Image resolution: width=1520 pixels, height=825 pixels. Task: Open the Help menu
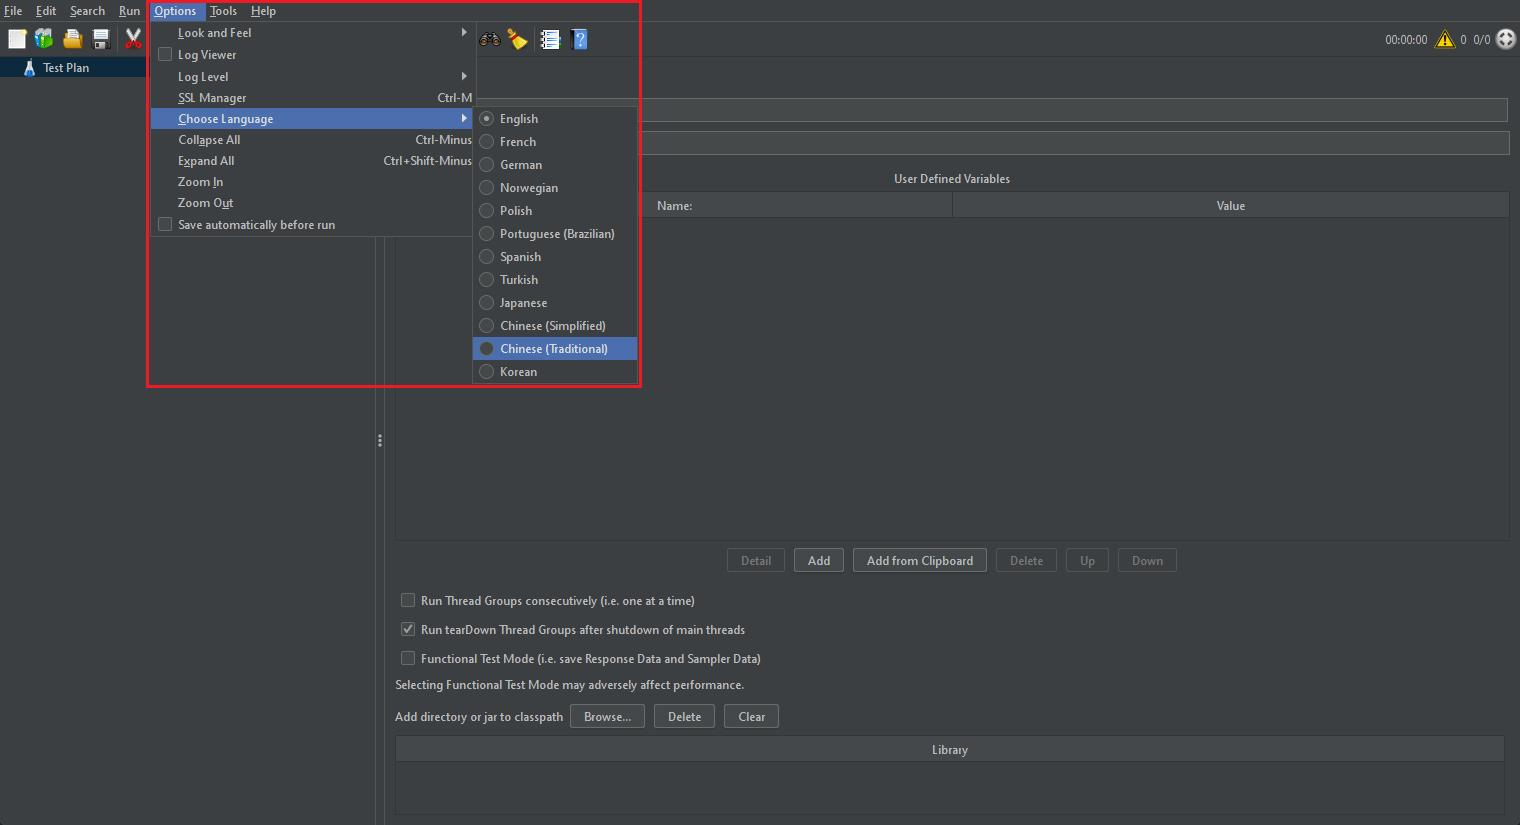click(x=263, y=11)
